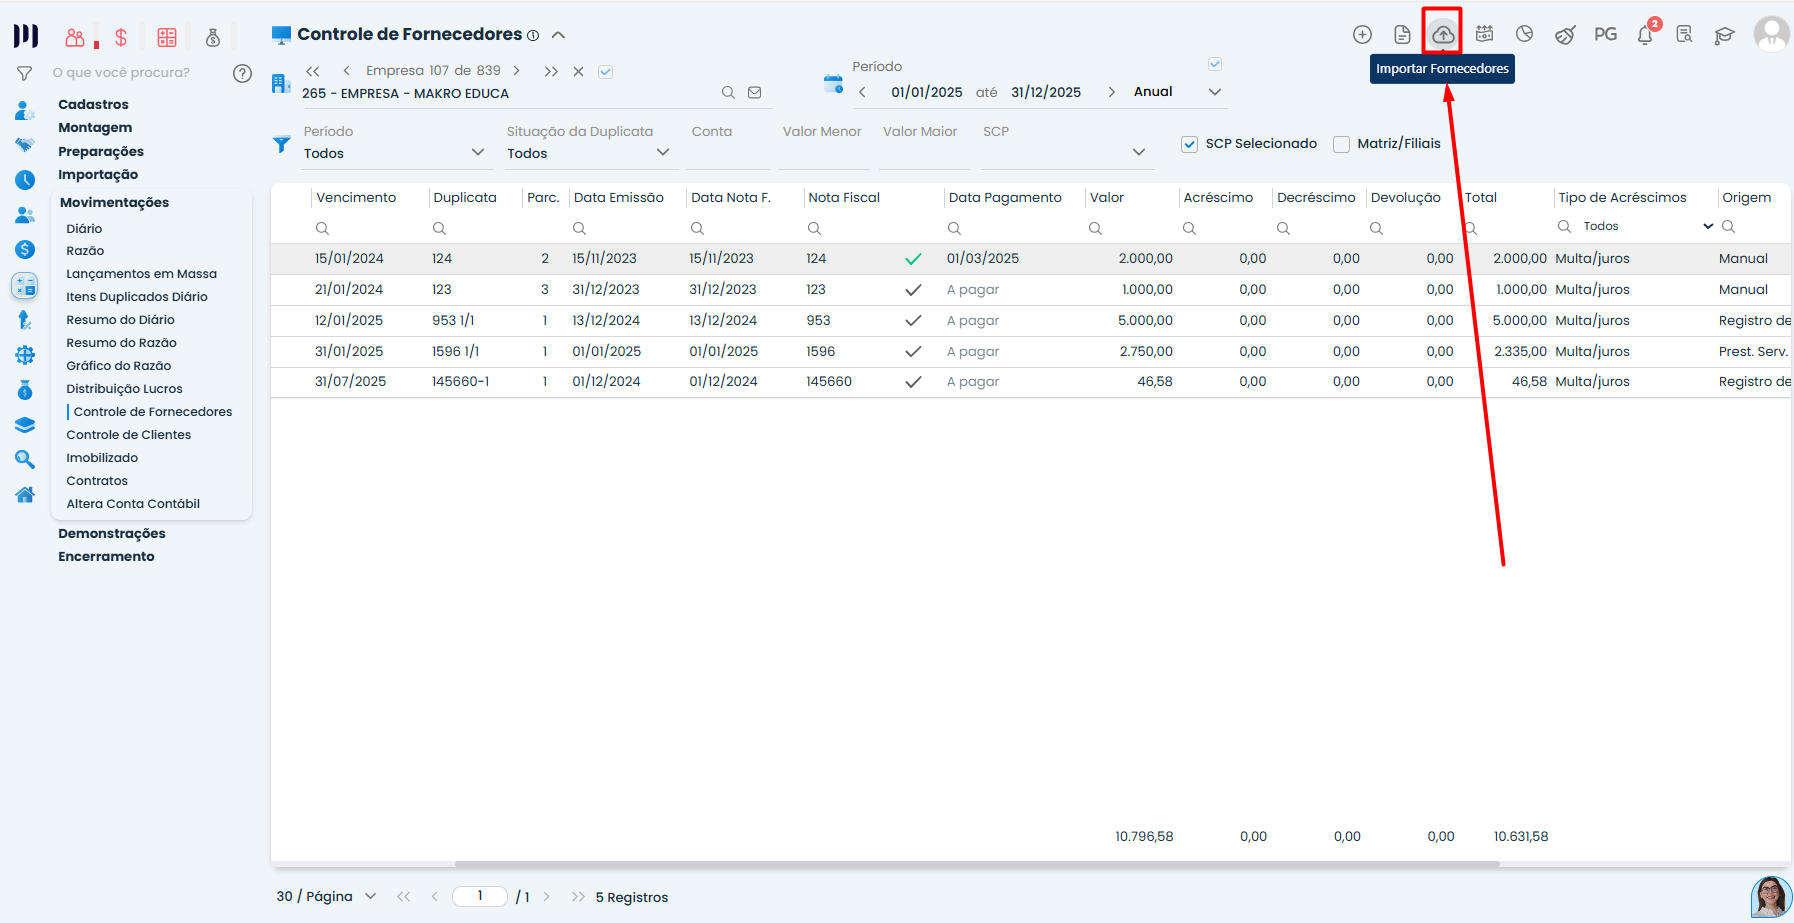Uncheck the SCP Selecionado checkbox
1794x923 pixels.
[x=1189, y=144]
